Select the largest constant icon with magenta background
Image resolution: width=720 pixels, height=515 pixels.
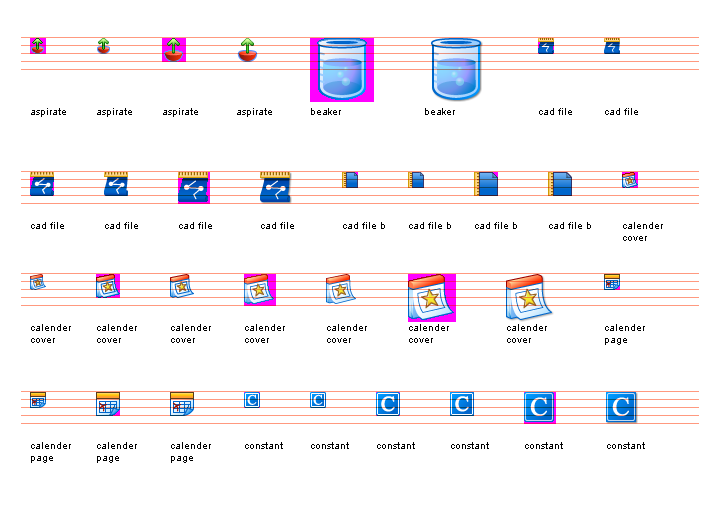click(x=540, y=408)
